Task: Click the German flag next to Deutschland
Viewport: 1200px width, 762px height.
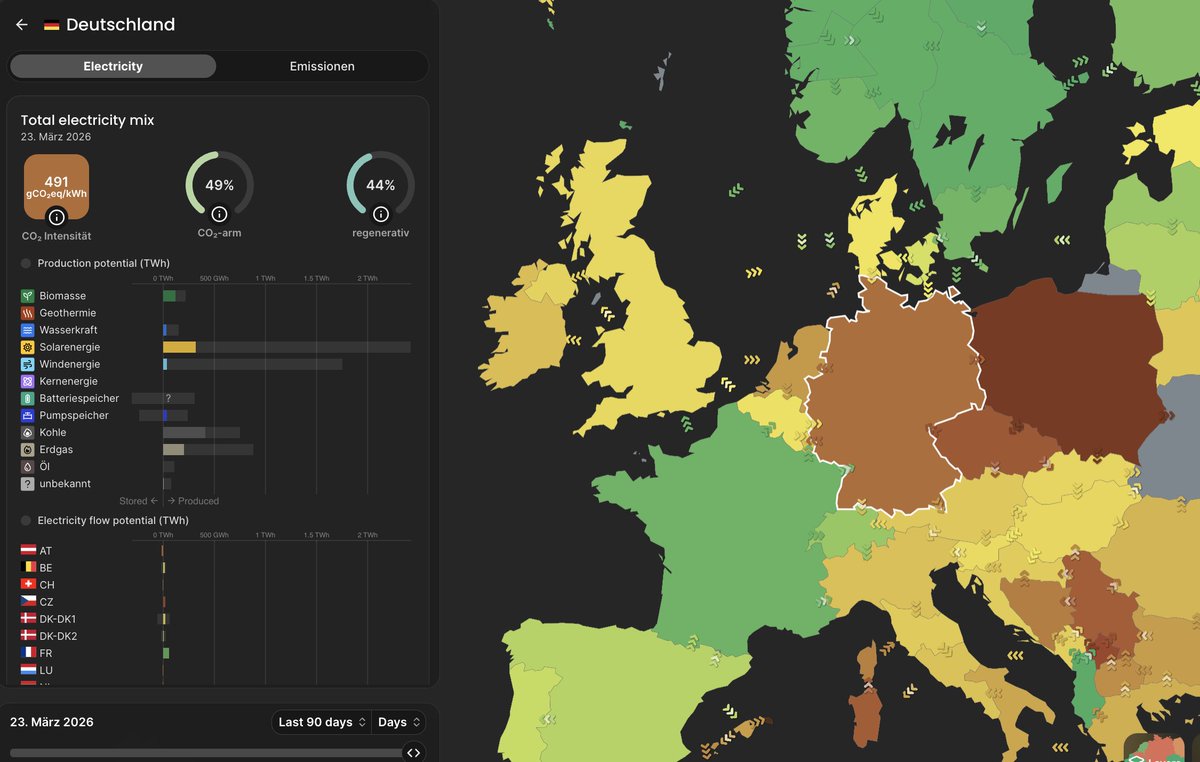Action: [x=51, y=25]
